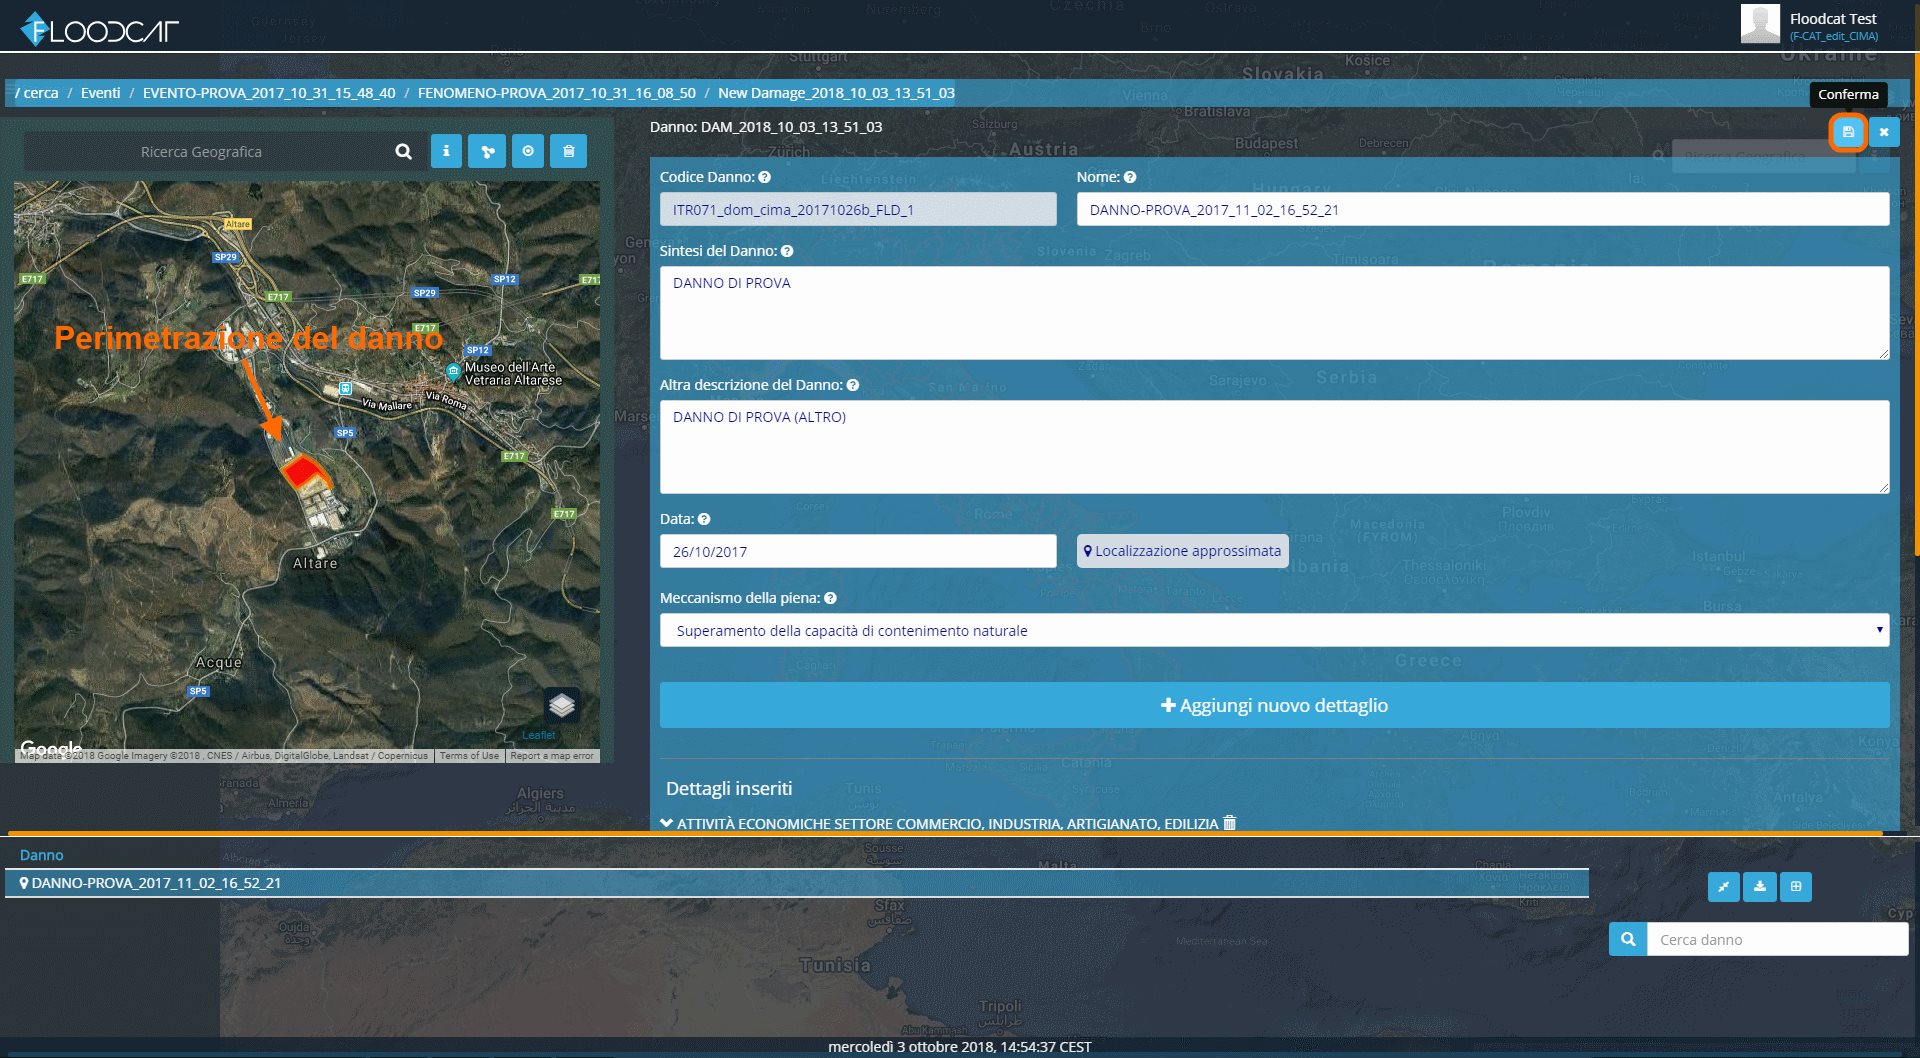This screenshot has height=1058, width=1920.
Task: Click the grid table view button
Action: click(1796, 886)
